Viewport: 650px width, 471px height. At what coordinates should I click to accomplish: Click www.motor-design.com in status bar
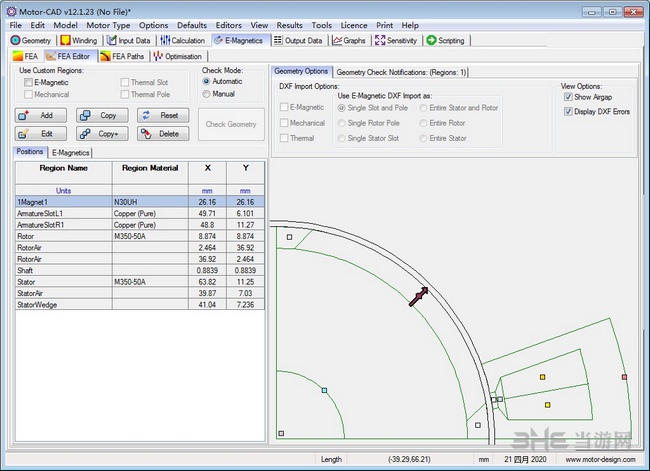click(600, 459)
